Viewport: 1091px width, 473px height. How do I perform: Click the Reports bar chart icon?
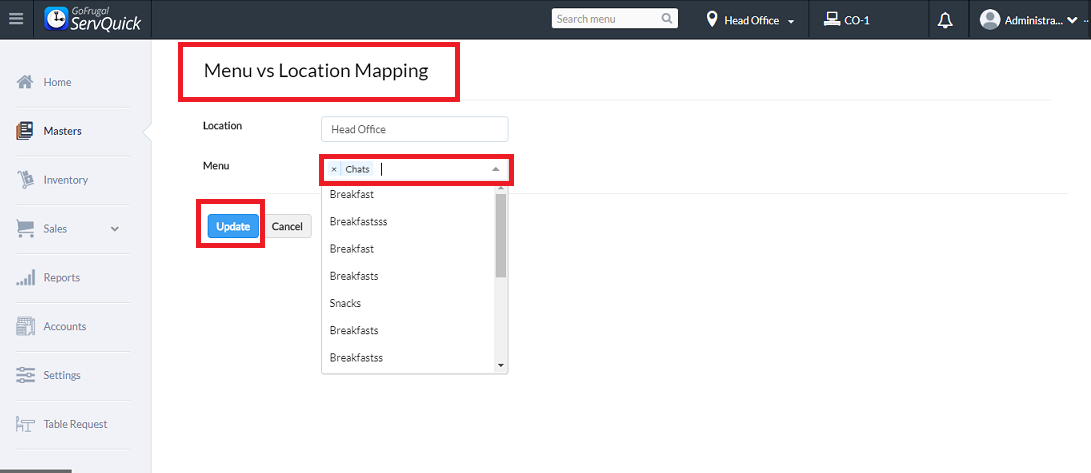[26, 278]
